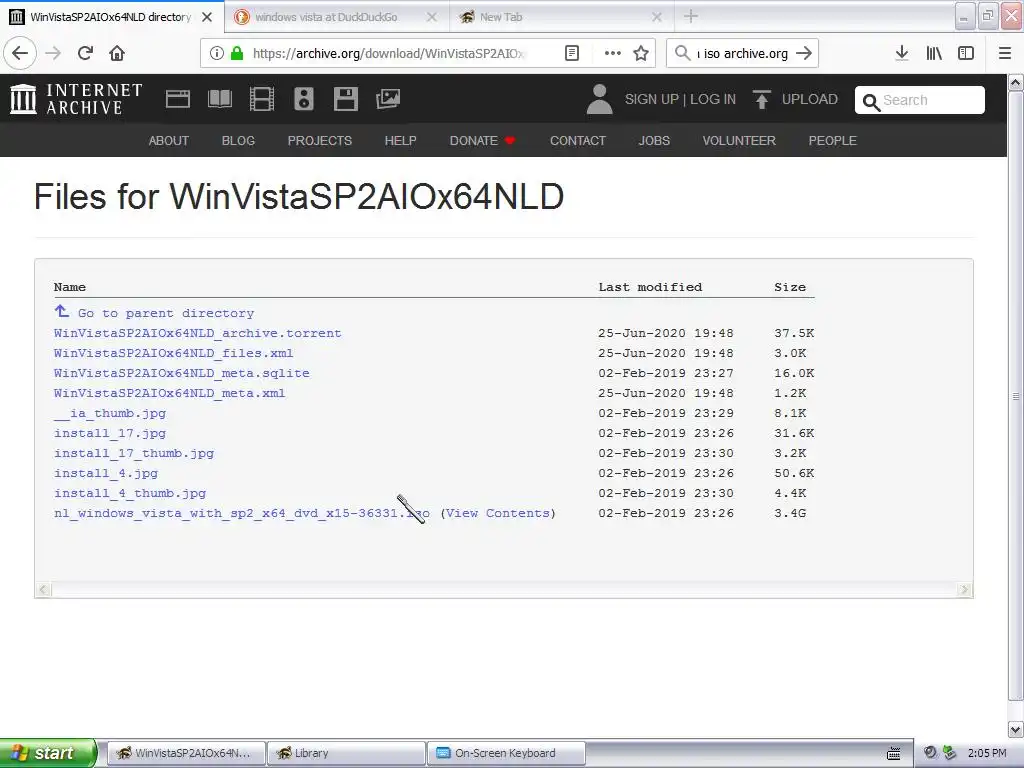Open the Windows start button
The image size is (1024, 768).
click(48, 753)
